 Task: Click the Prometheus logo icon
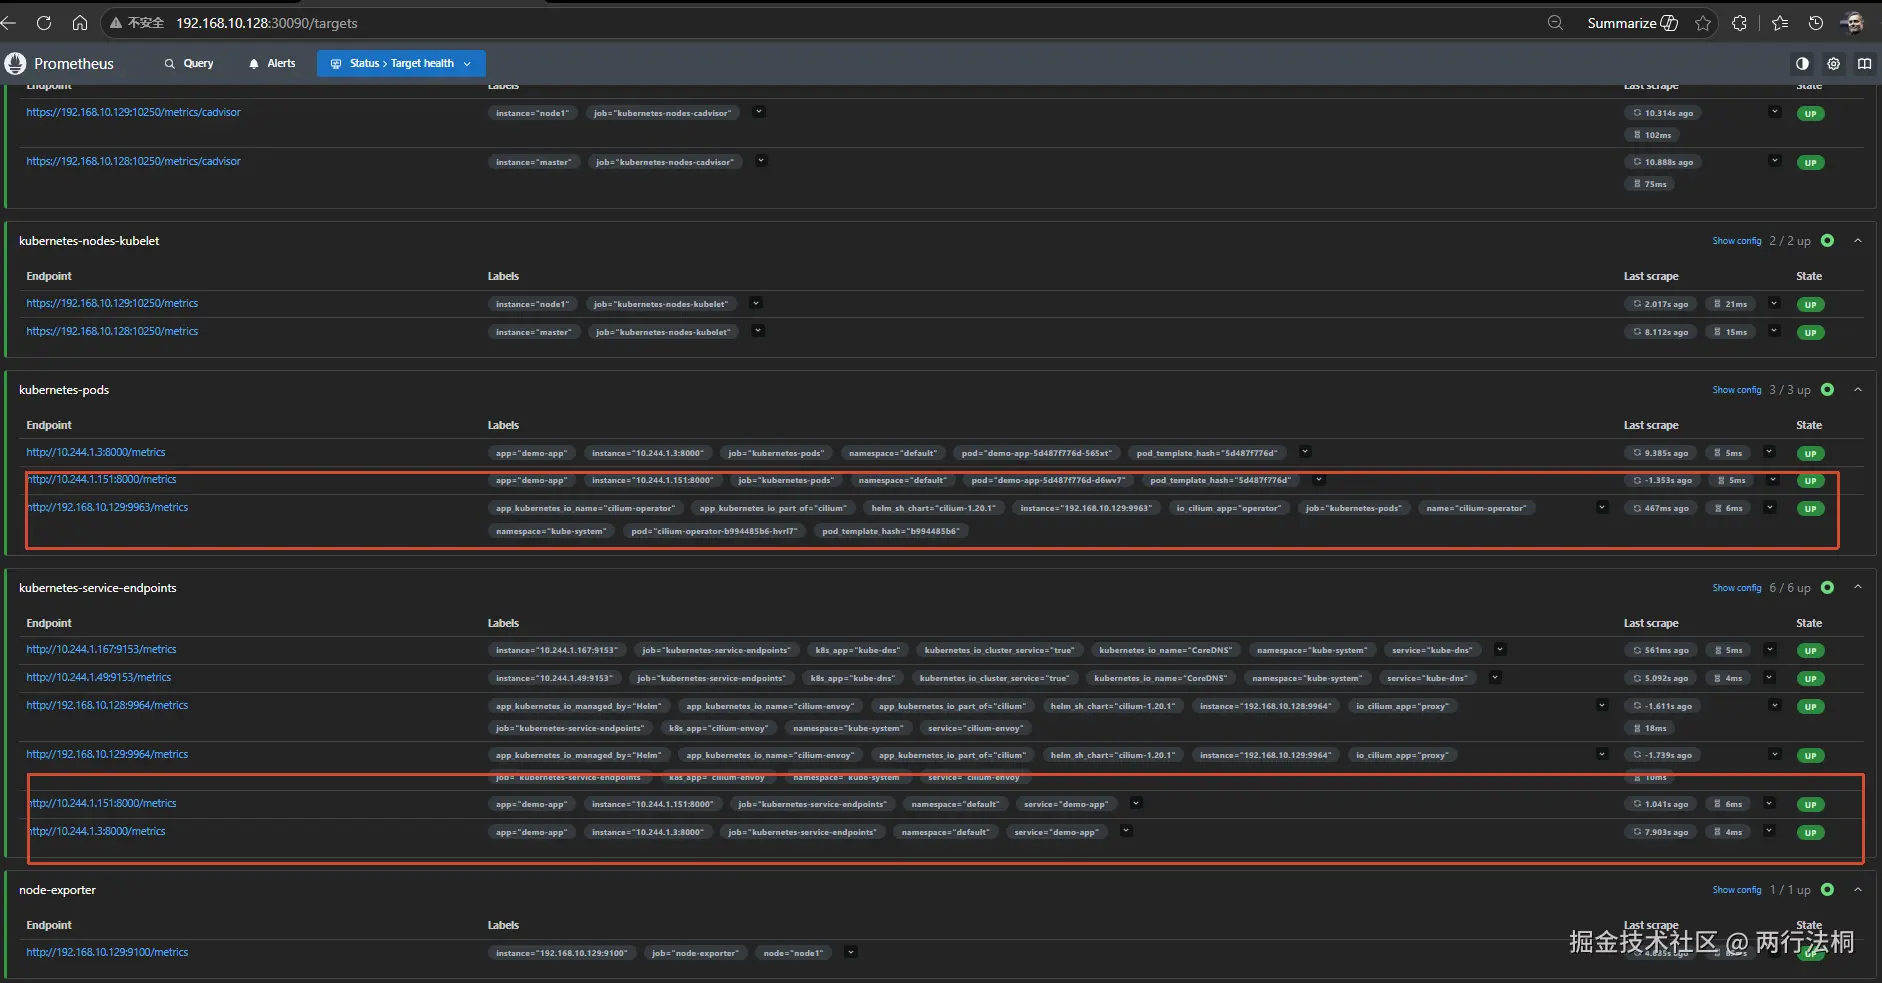coord(15,63)
